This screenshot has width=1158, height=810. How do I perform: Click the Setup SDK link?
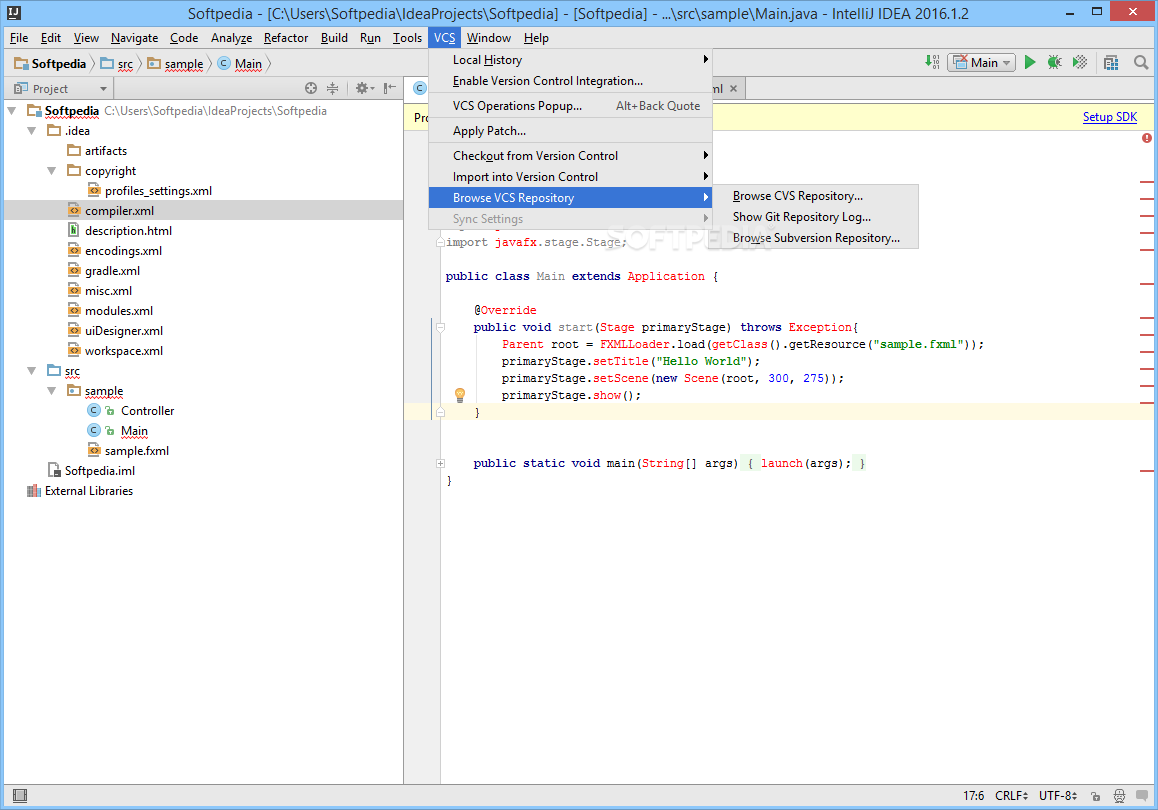[1109, 117]
